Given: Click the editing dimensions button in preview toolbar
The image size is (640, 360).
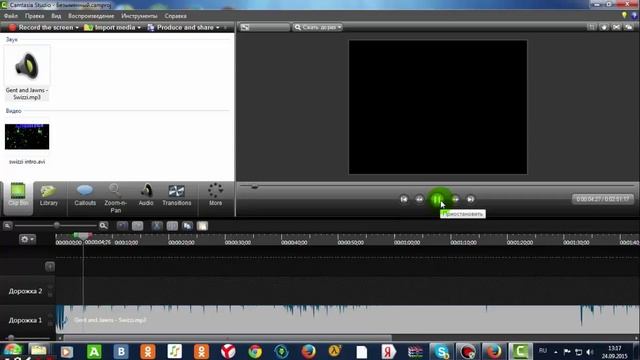Looking at the screenshot, I should click(x=264, y=27).
